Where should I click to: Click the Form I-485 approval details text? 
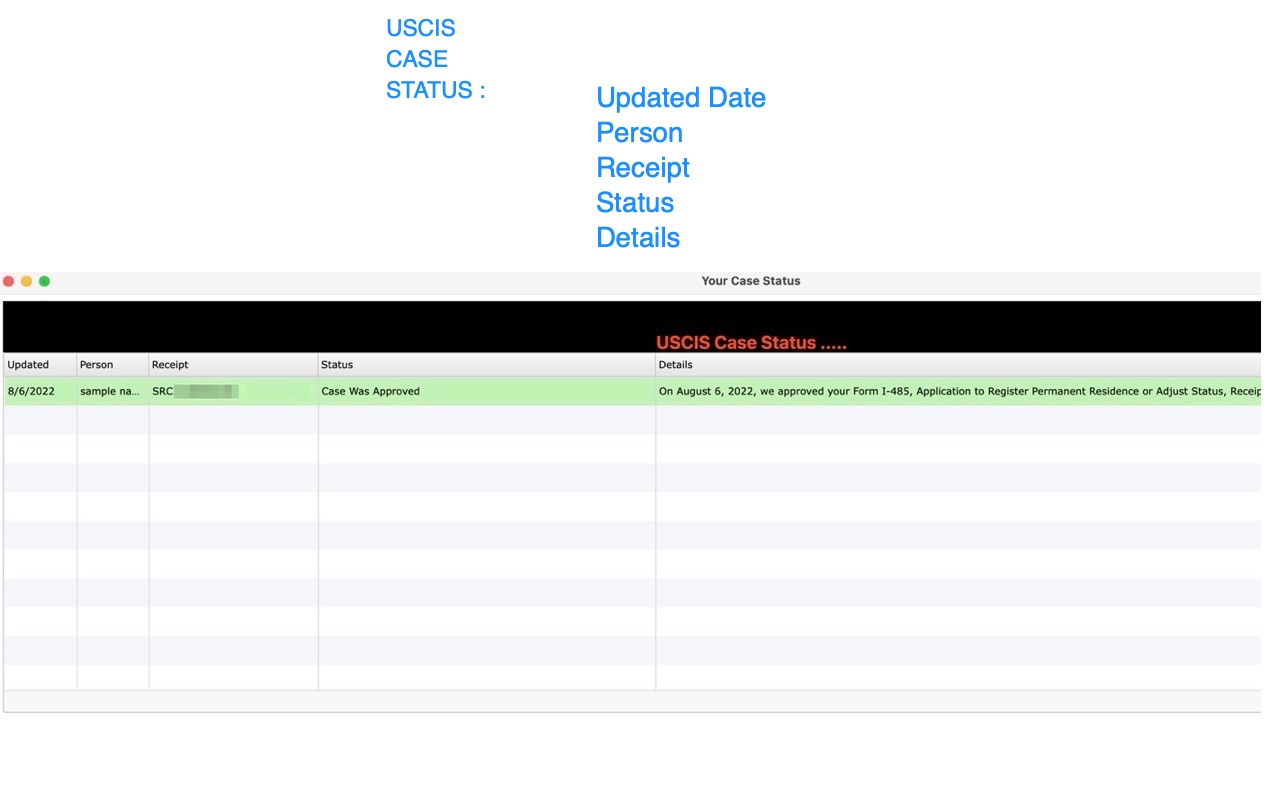(900, 391)
